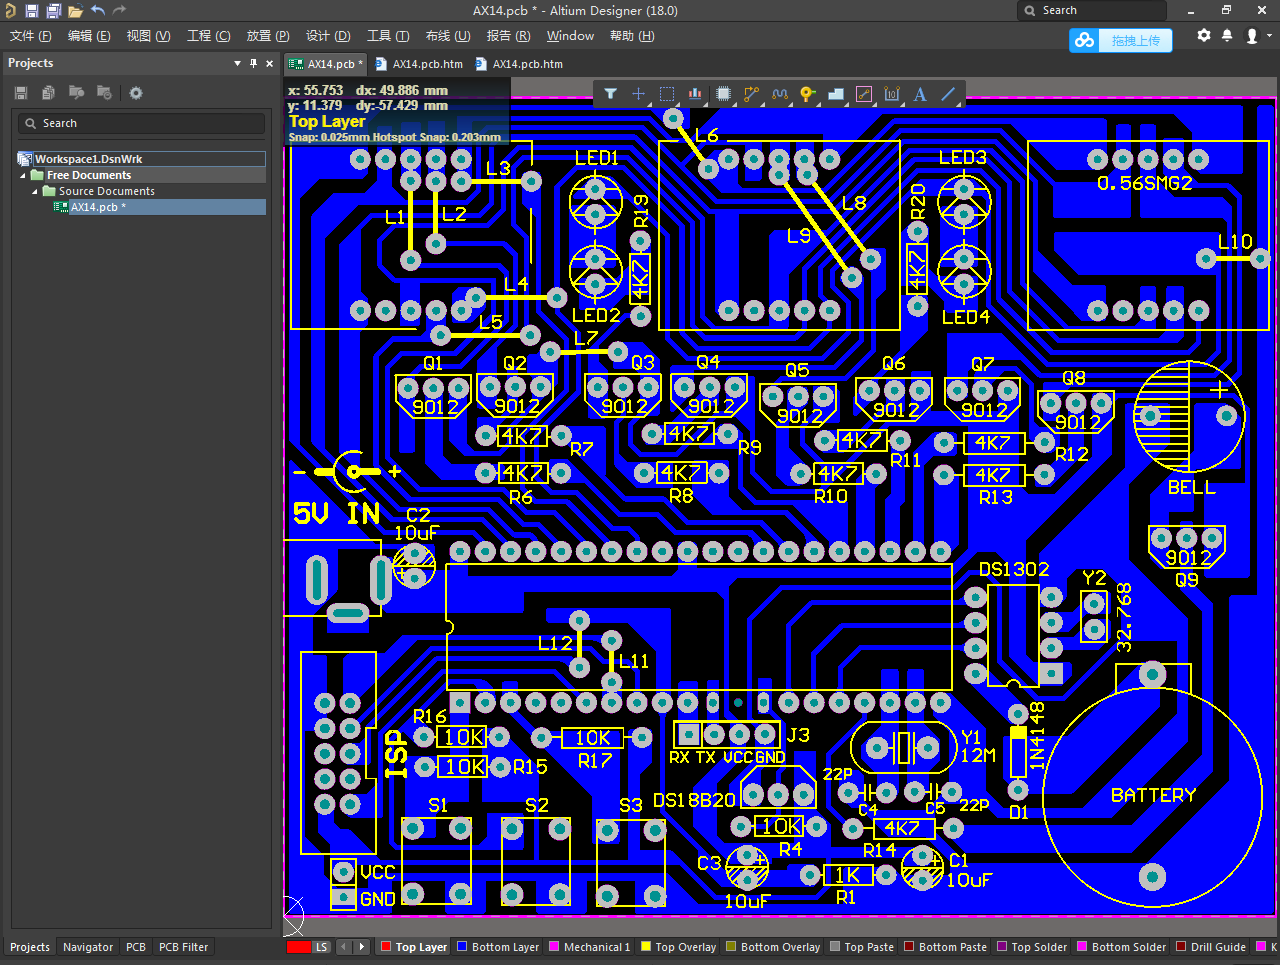Image resolution: width=1280 pixels, height=965 pixels.
Task: Open the 报告 (R) menu
Action: pyautogui.click(x=508, y=36)
